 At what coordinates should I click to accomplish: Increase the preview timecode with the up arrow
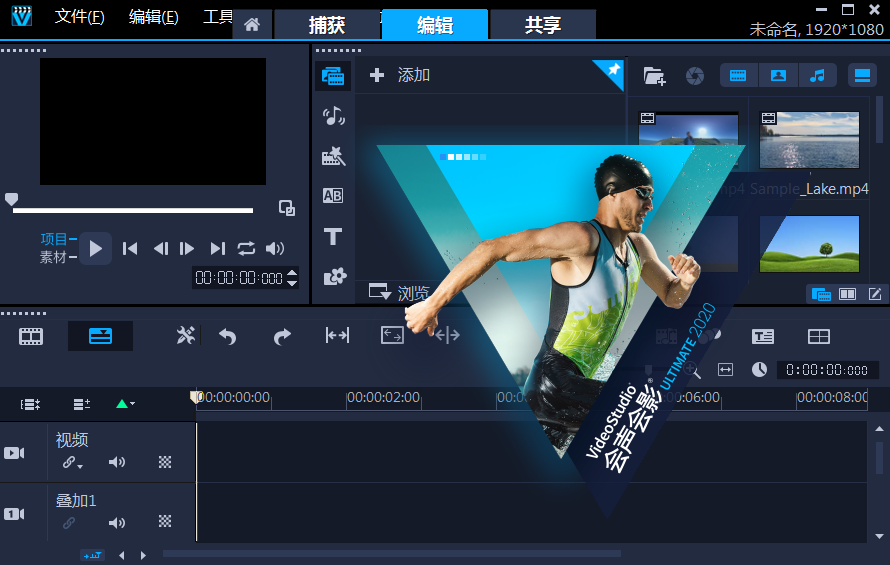292,273
